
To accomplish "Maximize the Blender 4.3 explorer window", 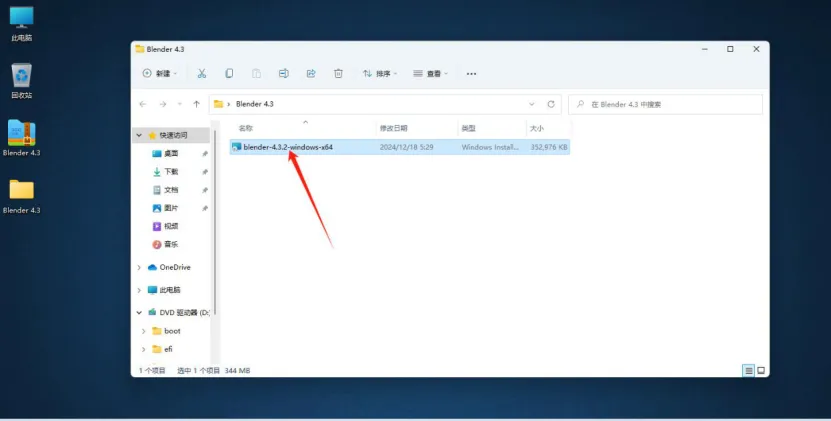I will point(730,49).
